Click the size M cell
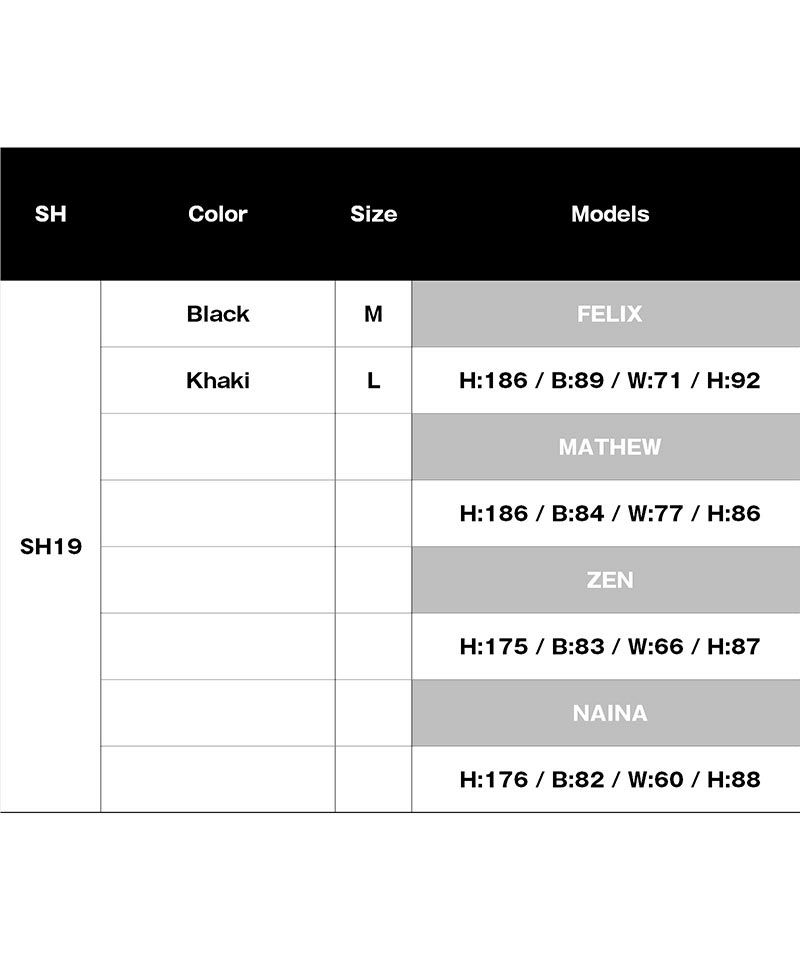The image size is (800, 960). (373, 314)
